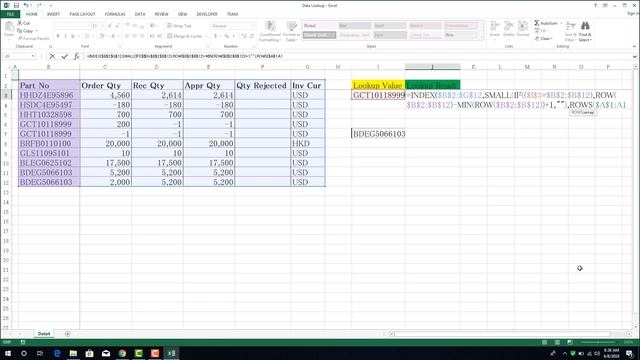The width and height of the screenshot is (640, 360).
Task: Select cell containing BDEG5066103 in column I
Action: click(x=378, y=134)
